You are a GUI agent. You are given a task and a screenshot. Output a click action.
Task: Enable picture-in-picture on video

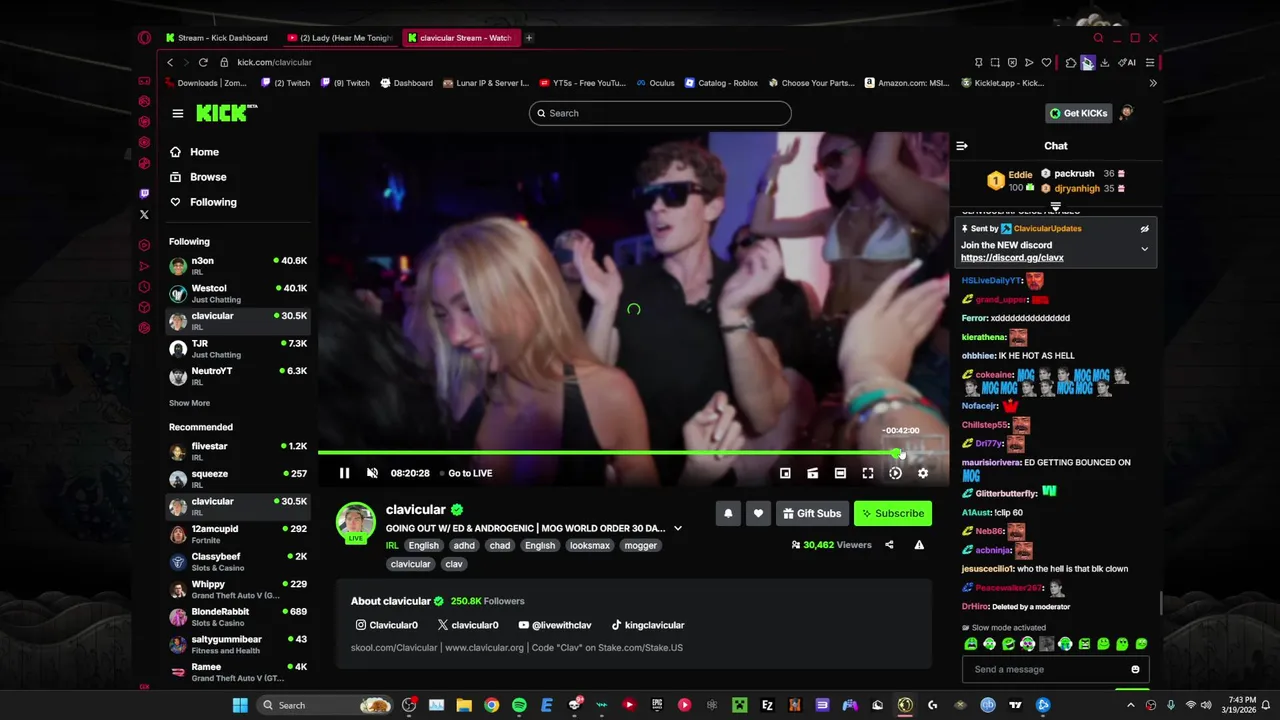pos(785,473)
